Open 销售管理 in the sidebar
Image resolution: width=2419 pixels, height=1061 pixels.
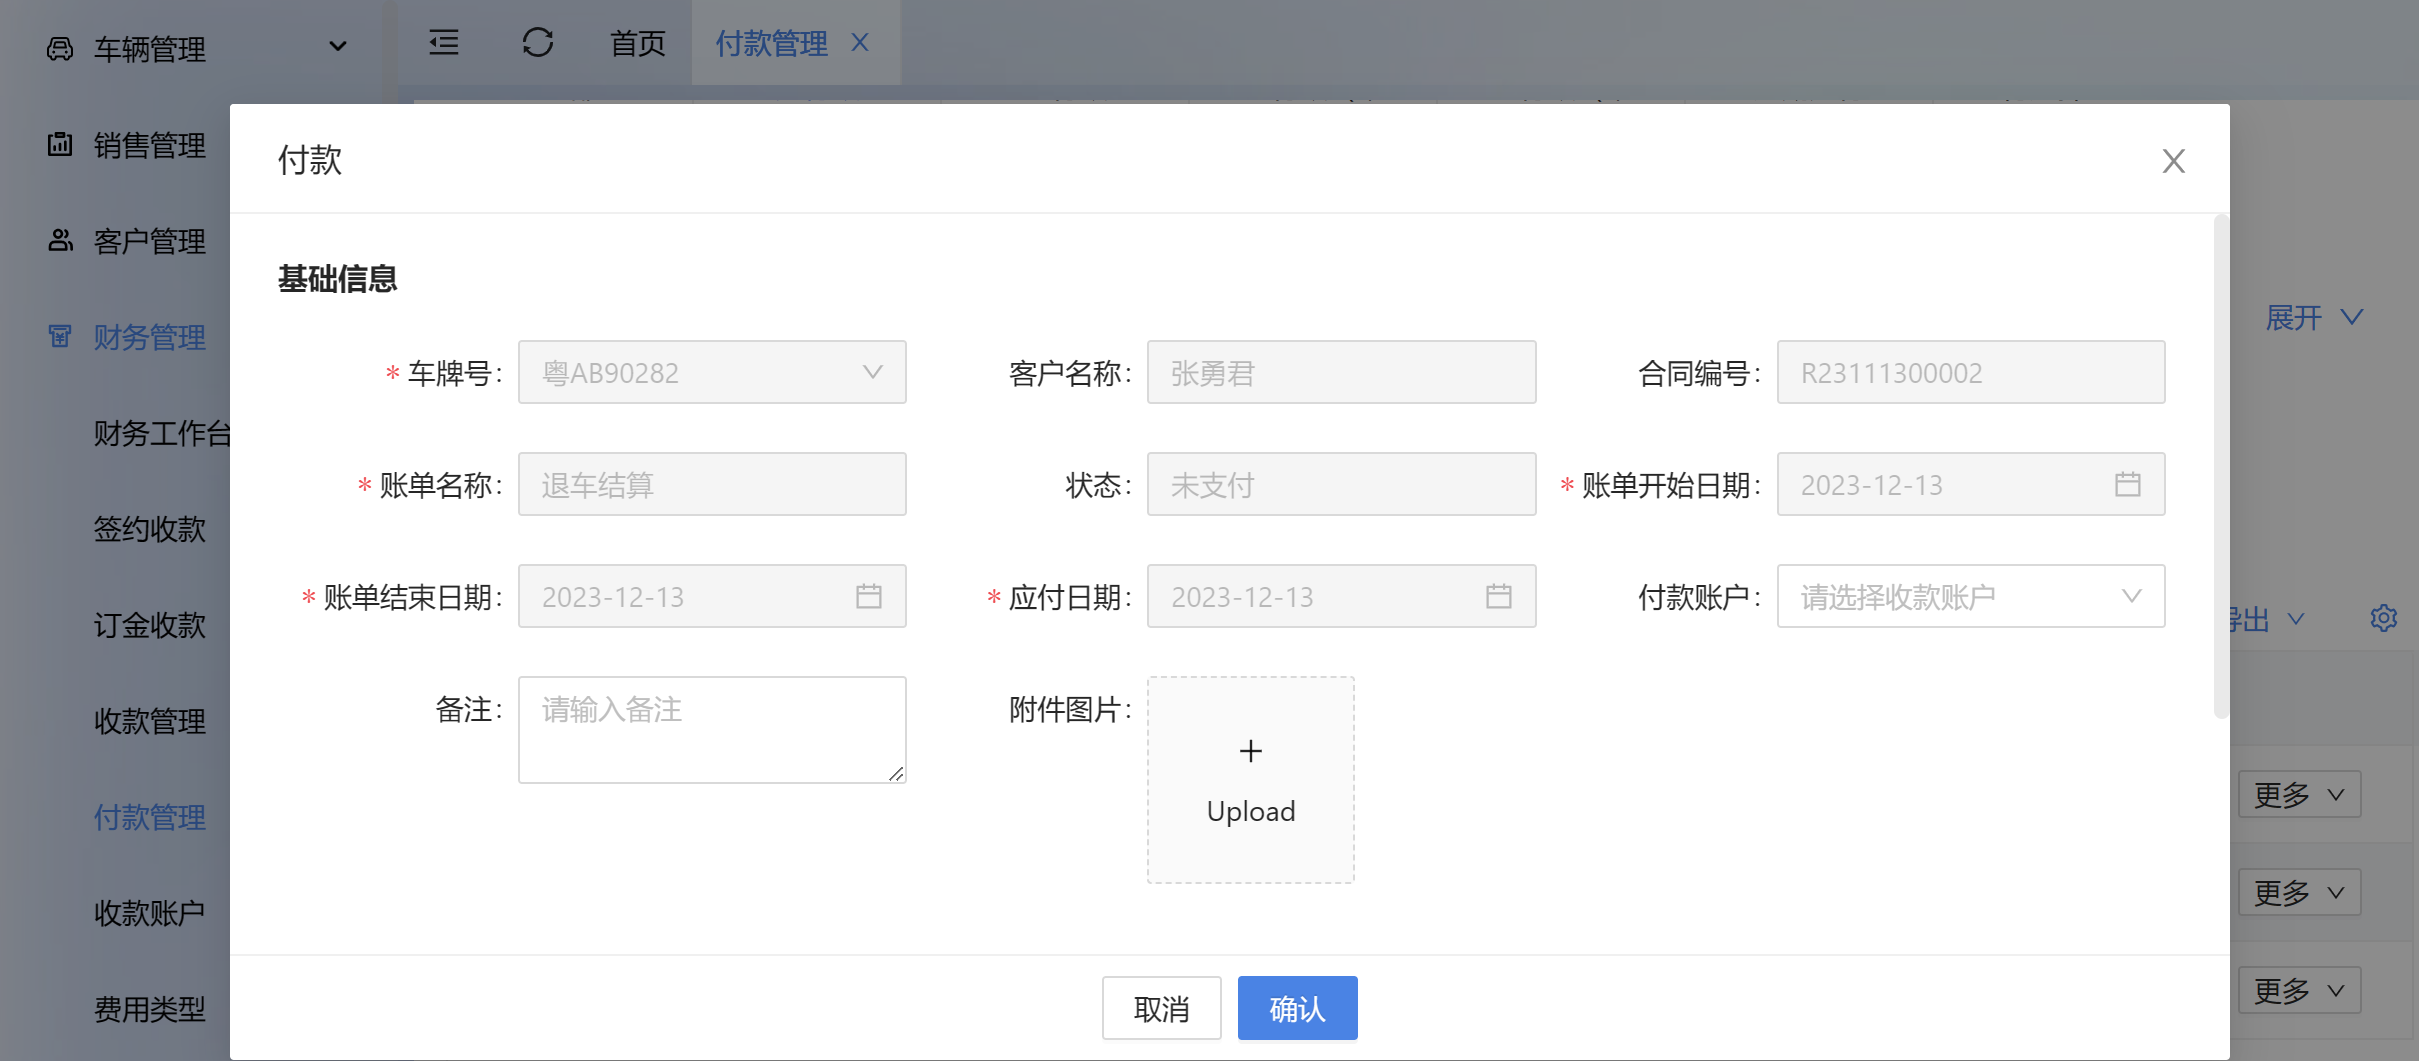tap(149, 145)
